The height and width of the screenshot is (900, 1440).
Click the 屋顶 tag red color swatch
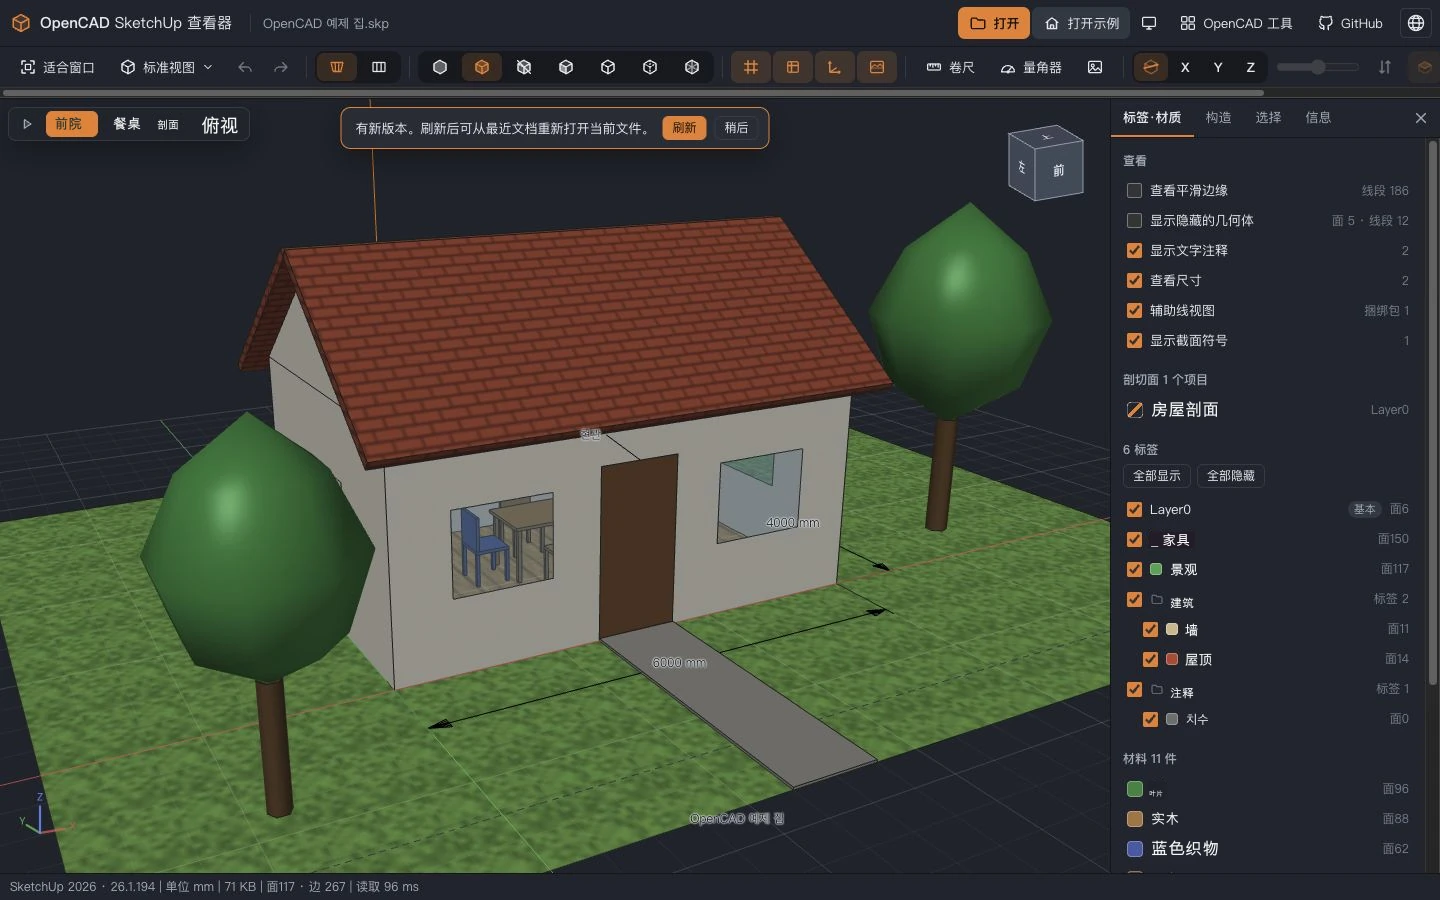(1172, 659)
